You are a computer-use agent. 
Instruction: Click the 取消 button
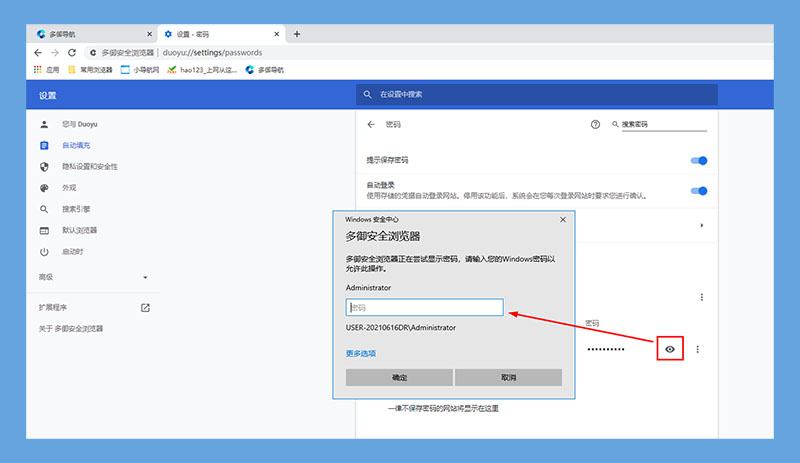coord(508,378)
